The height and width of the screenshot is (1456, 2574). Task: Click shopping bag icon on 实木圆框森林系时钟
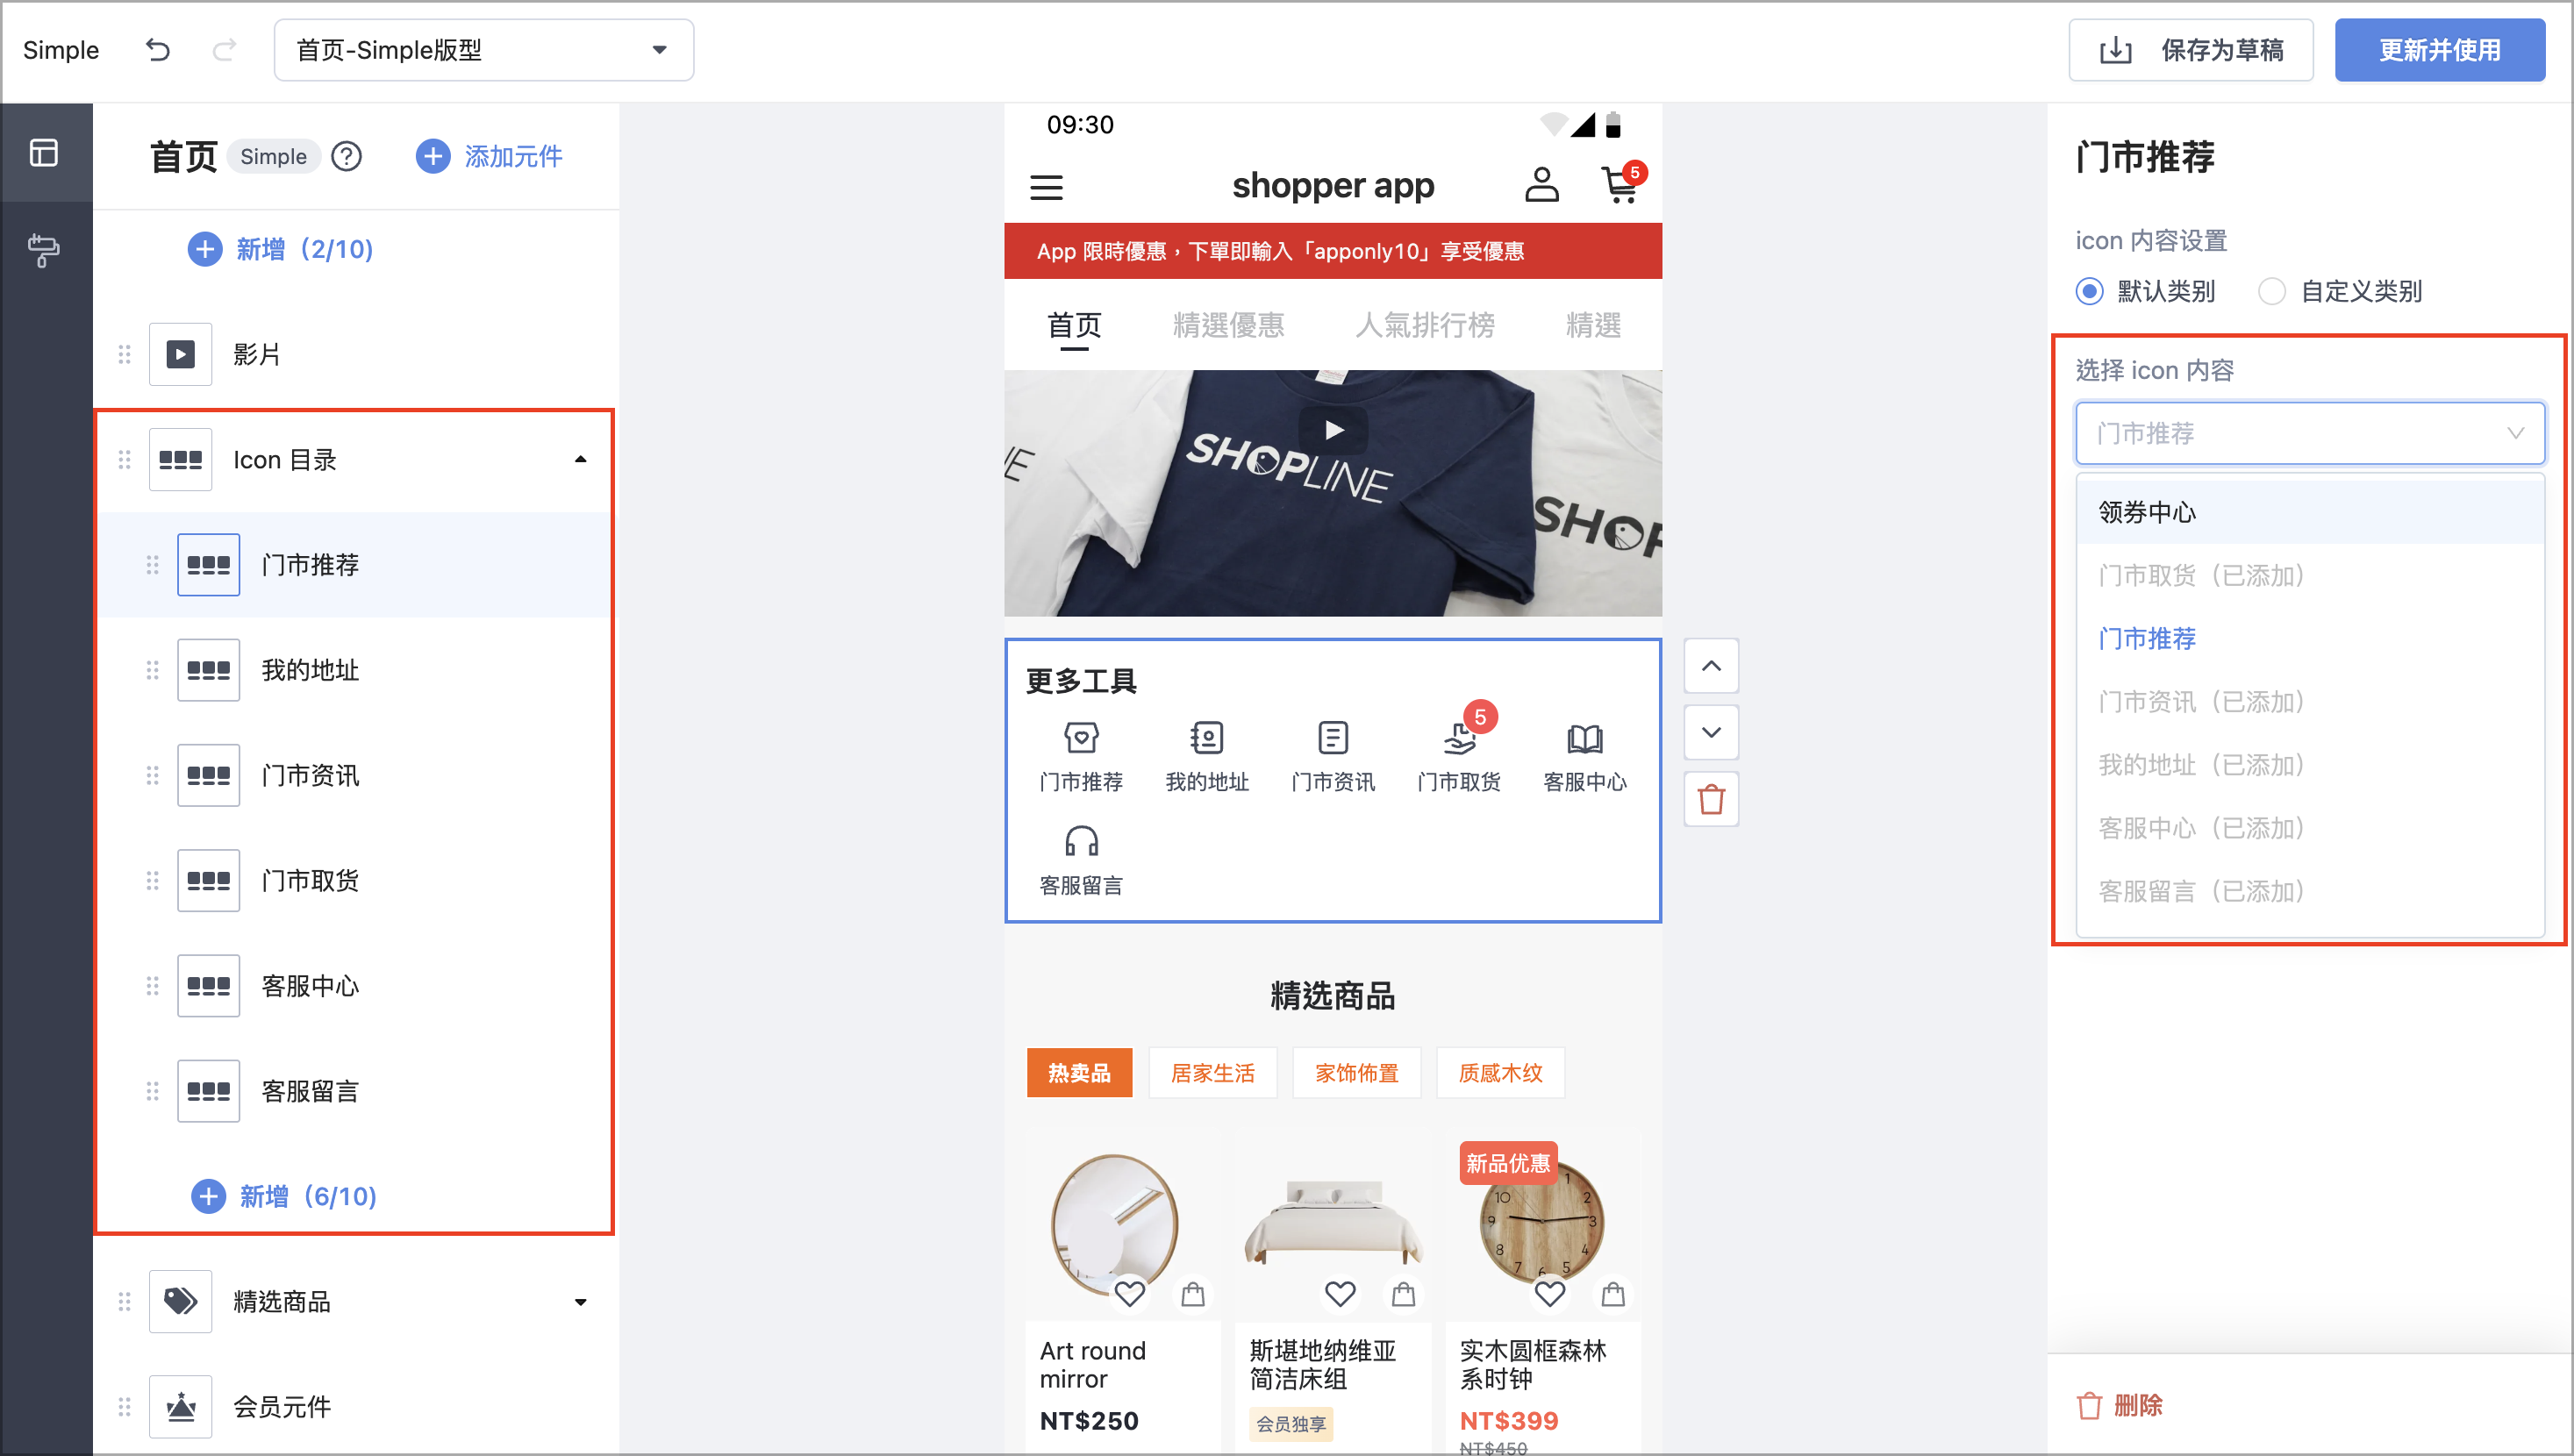[1612, 1294]
